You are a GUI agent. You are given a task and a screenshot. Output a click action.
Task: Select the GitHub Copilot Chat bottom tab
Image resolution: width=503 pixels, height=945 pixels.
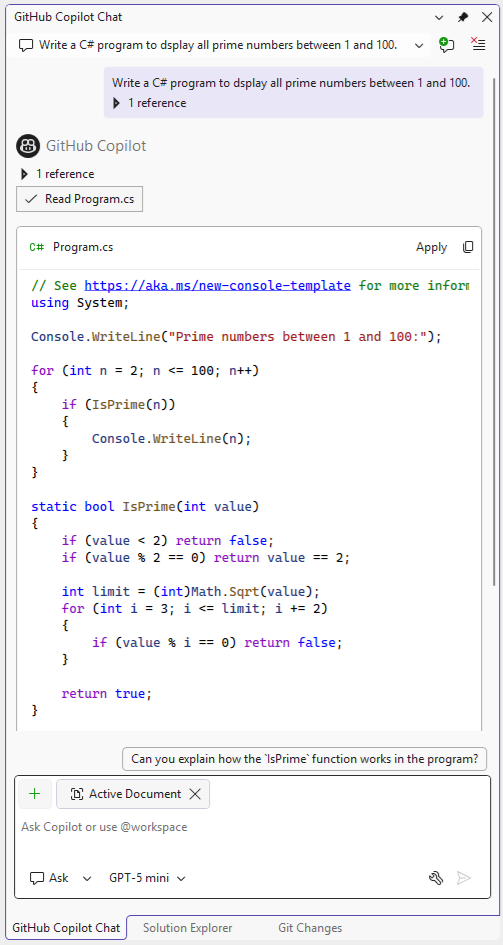(66, 928)
